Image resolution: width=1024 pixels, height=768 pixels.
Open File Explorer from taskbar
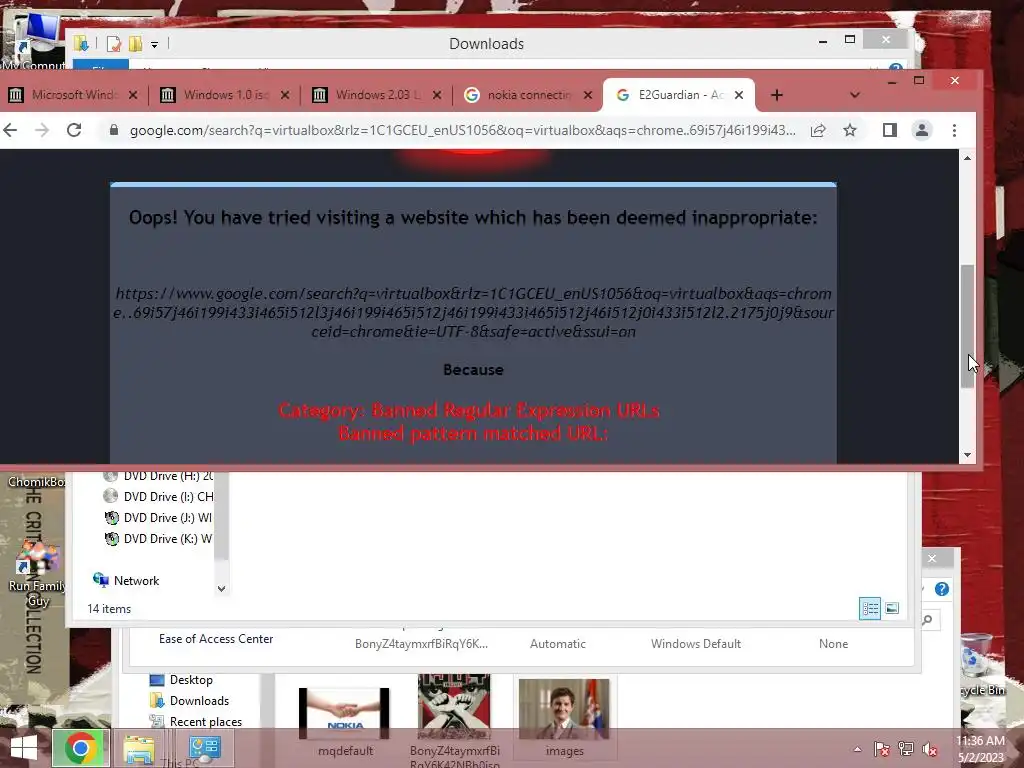click(139, 748)
